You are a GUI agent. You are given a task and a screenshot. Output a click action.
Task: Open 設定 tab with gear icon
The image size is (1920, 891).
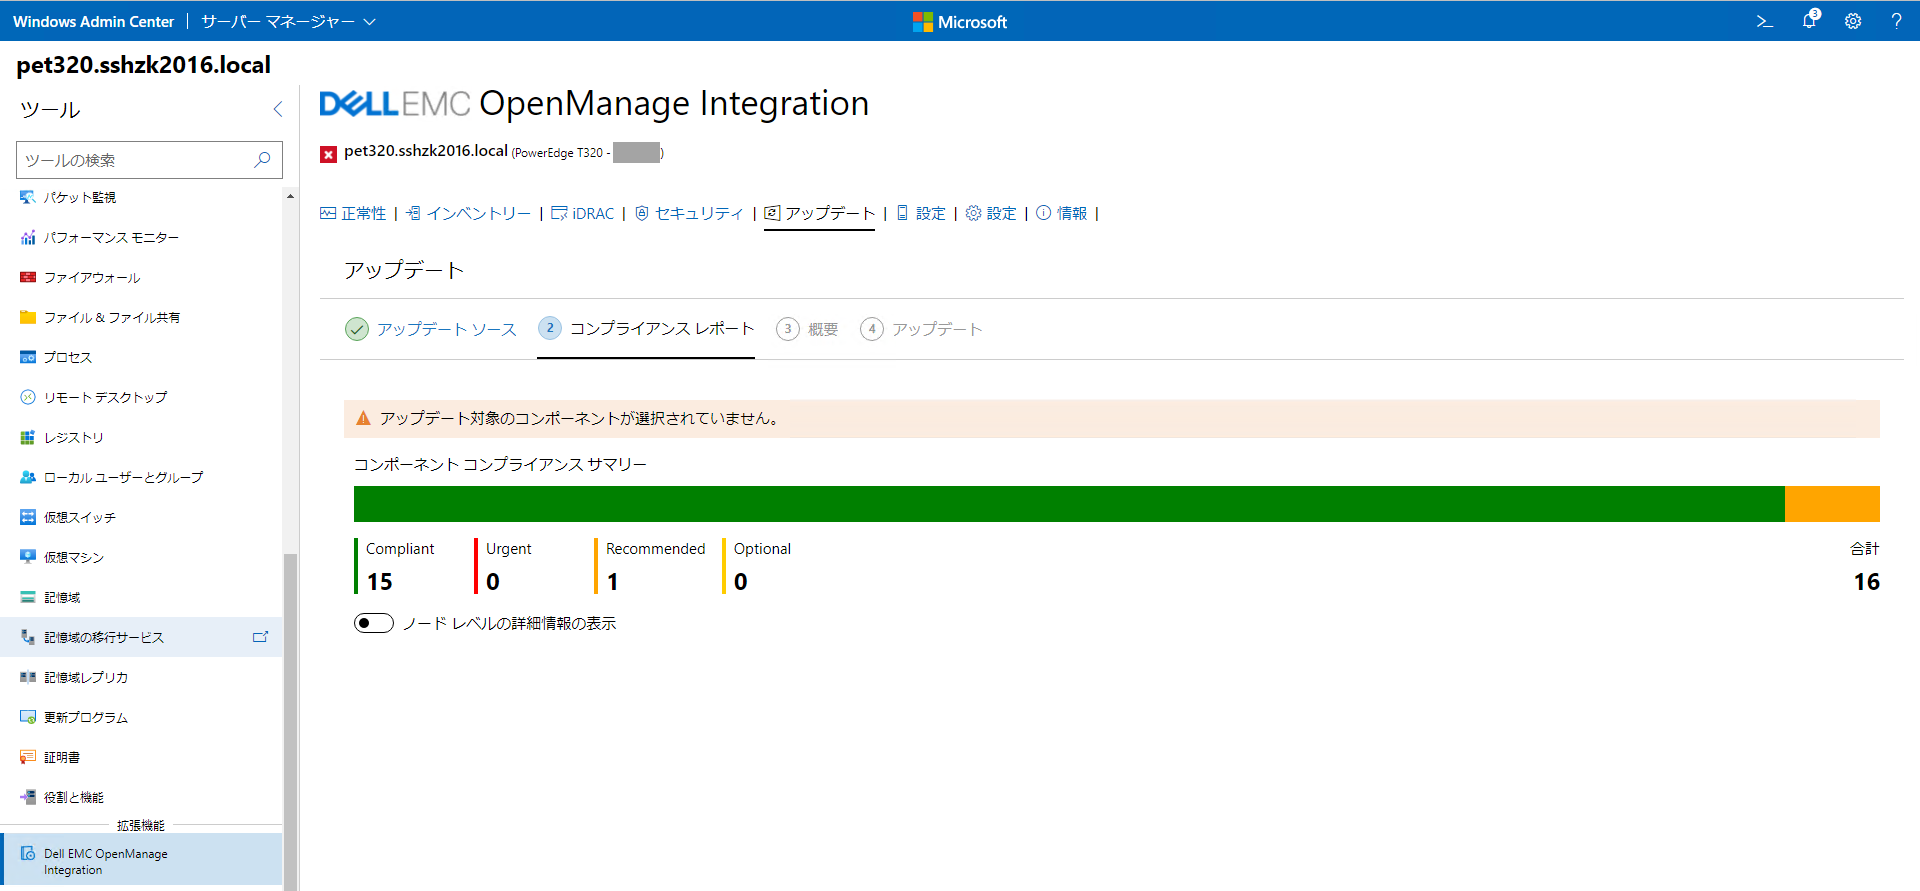click(x=991, y=213)
